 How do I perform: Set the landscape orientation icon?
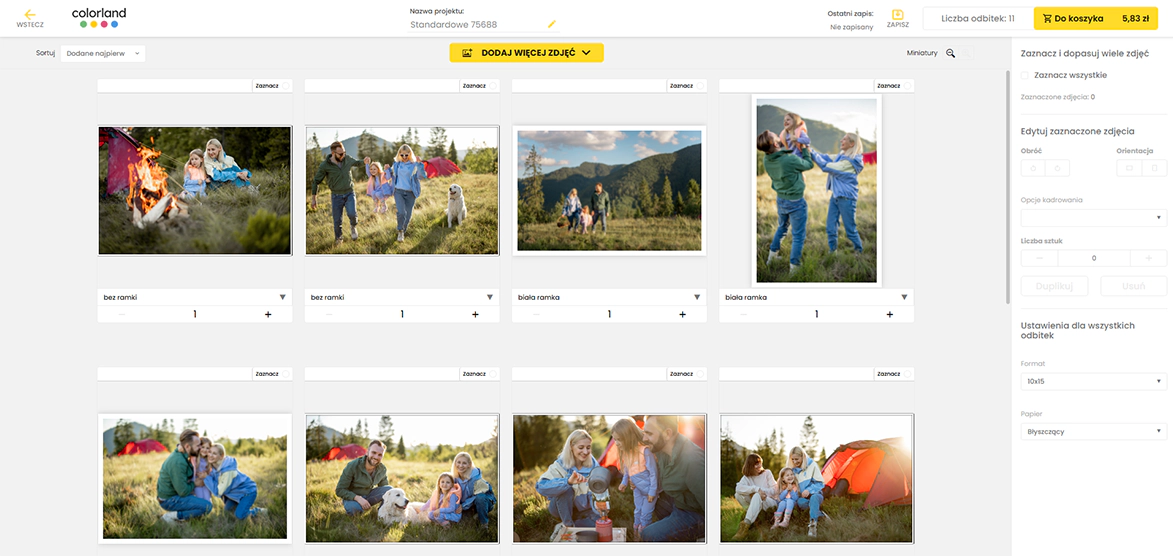coord(1129,168)
